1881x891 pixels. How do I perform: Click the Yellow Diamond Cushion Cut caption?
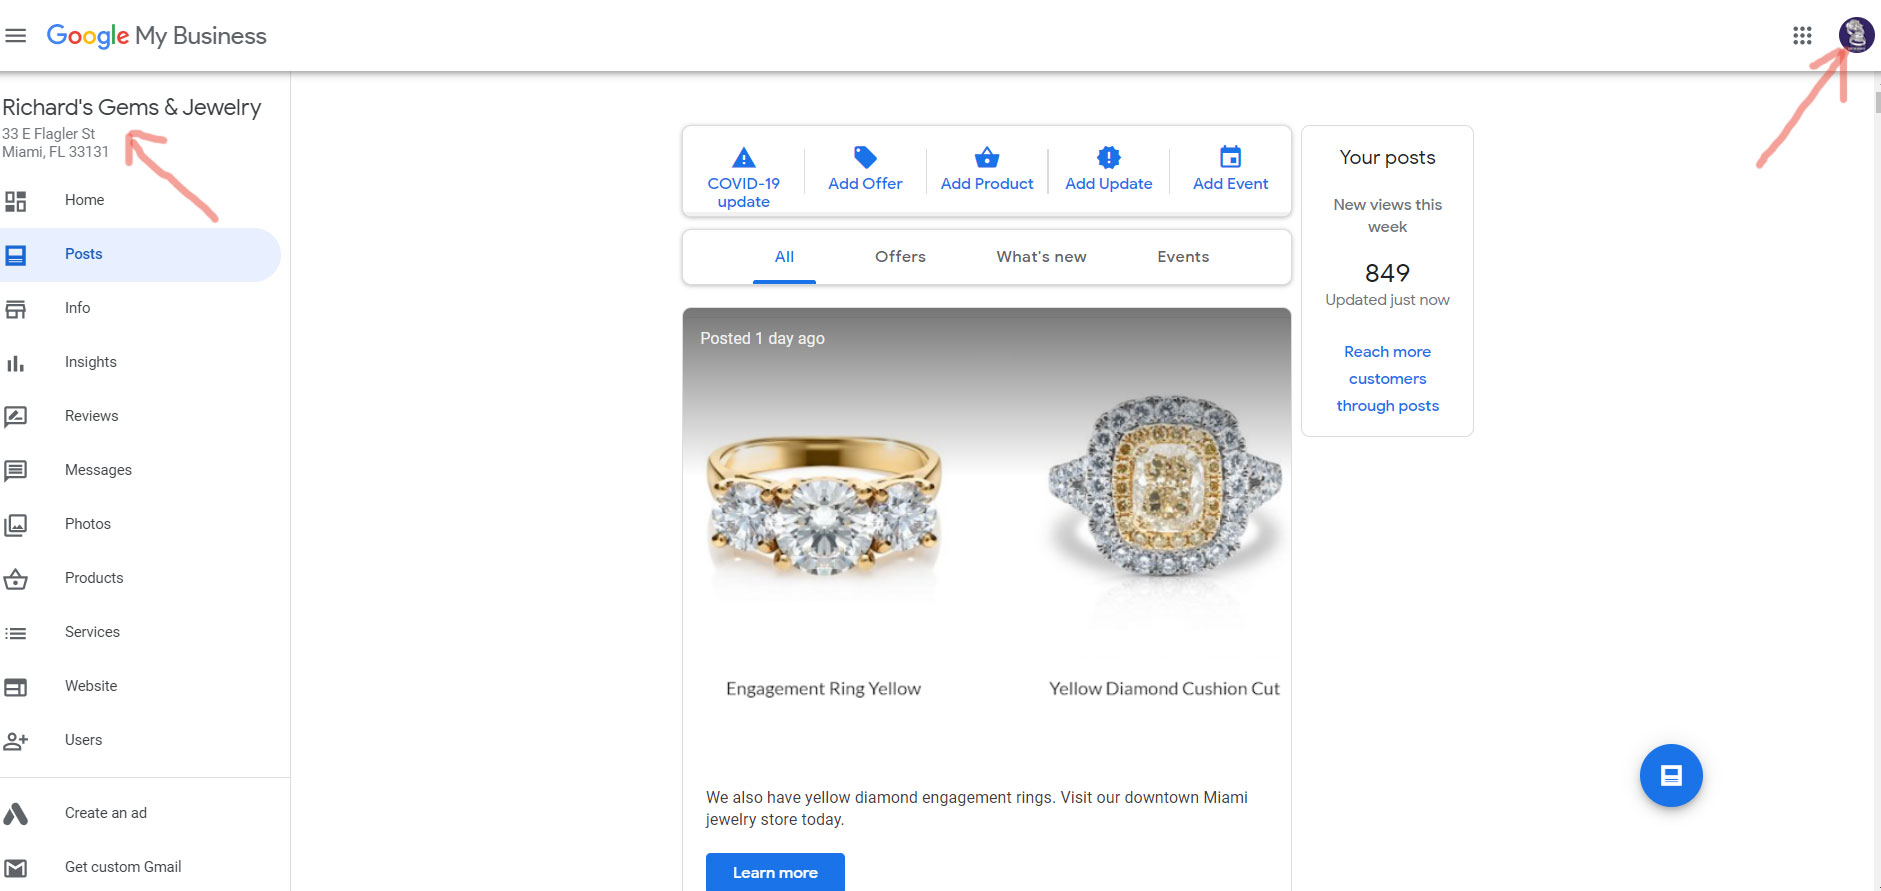click(x=1164, y=689)
